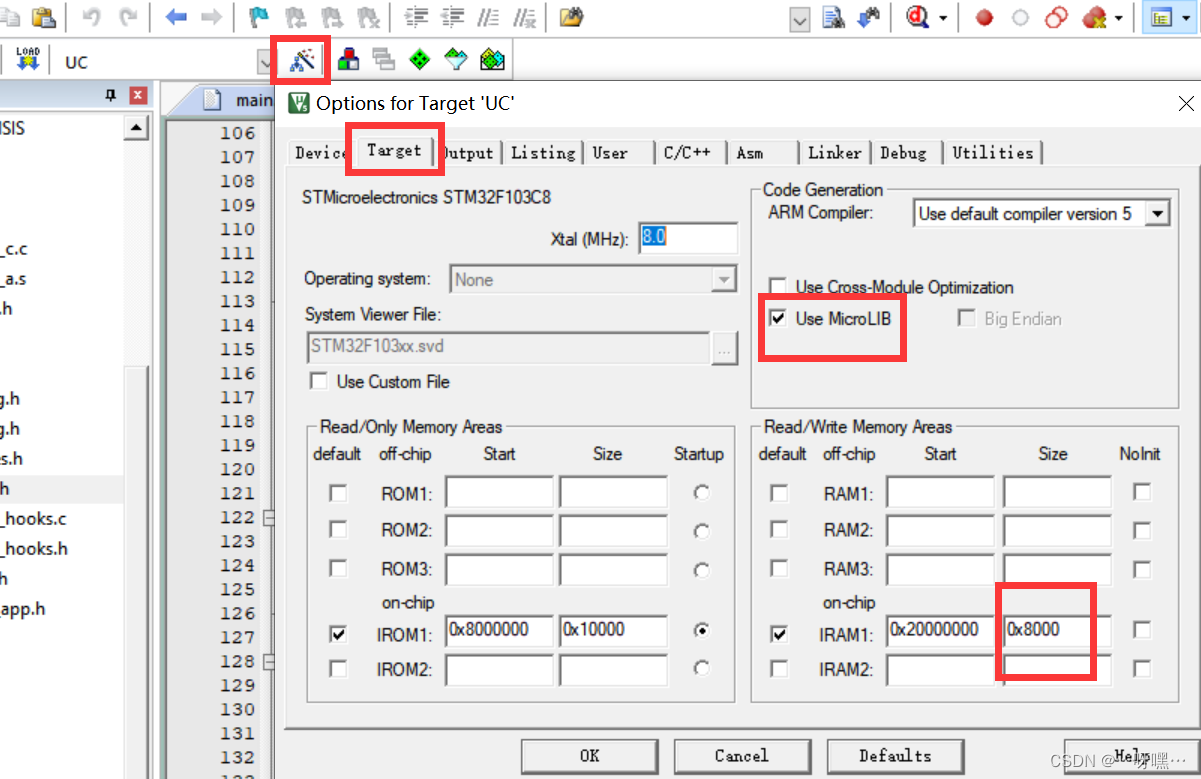Open the C/C++ tab
1201x779 pixels.
687,153
